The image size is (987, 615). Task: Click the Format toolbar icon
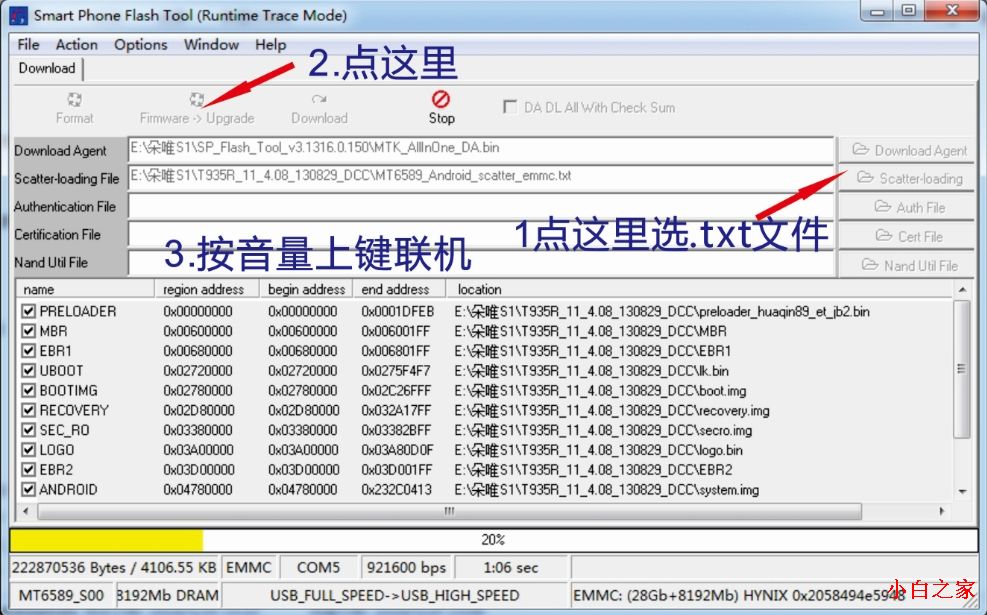click(74, 99)
